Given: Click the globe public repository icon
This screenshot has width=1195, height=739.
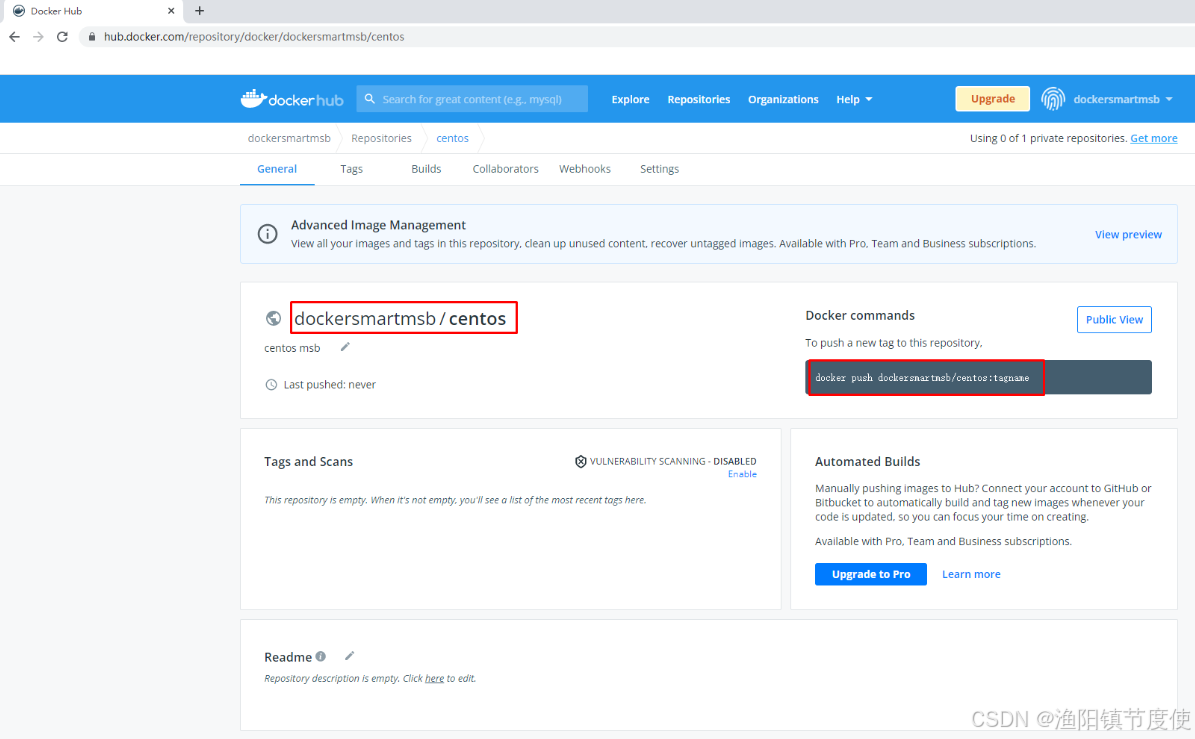Looking at the screenshot, I should point(273,318).
